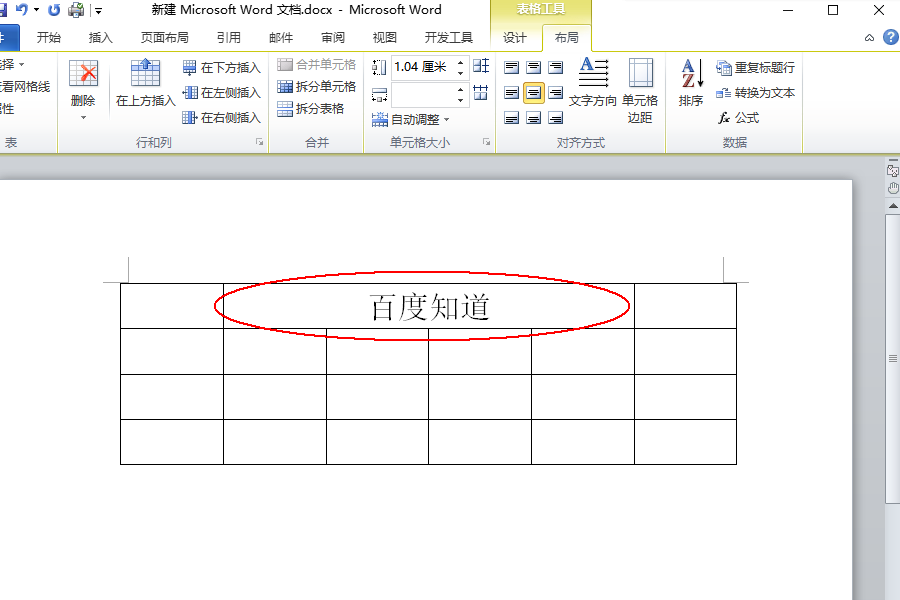The height and width of the screenshot is (600, 900).
Task: Open the Page Layout (页面布局) tab
Action: [x=165, y=37]
